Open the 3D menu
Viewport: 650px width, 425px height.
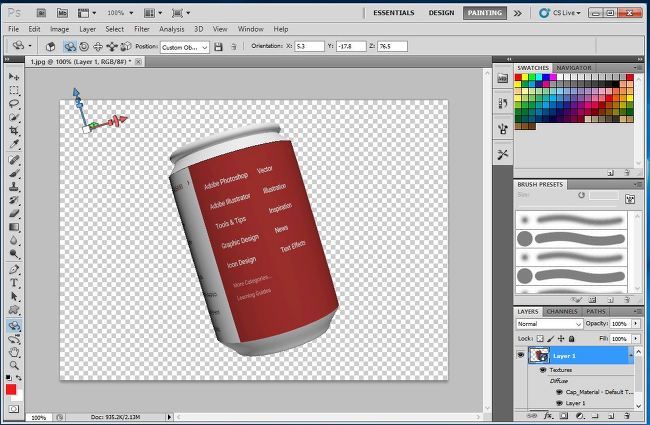(x=199, y=29)
